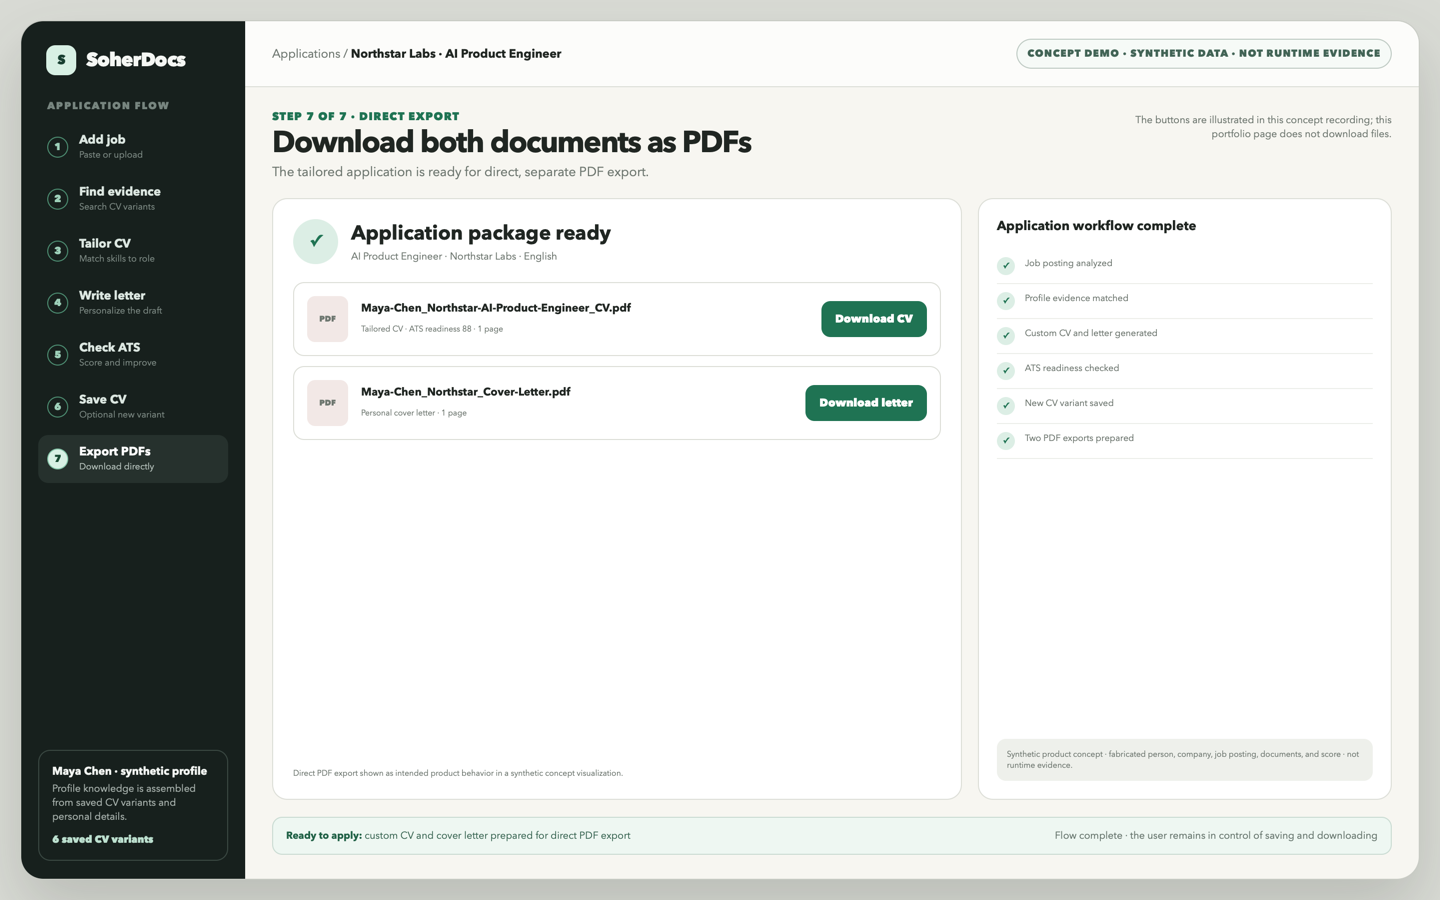Click the SoherDocs logo icon
This screenshot has width=1440, height=900.
coord(61,60)
